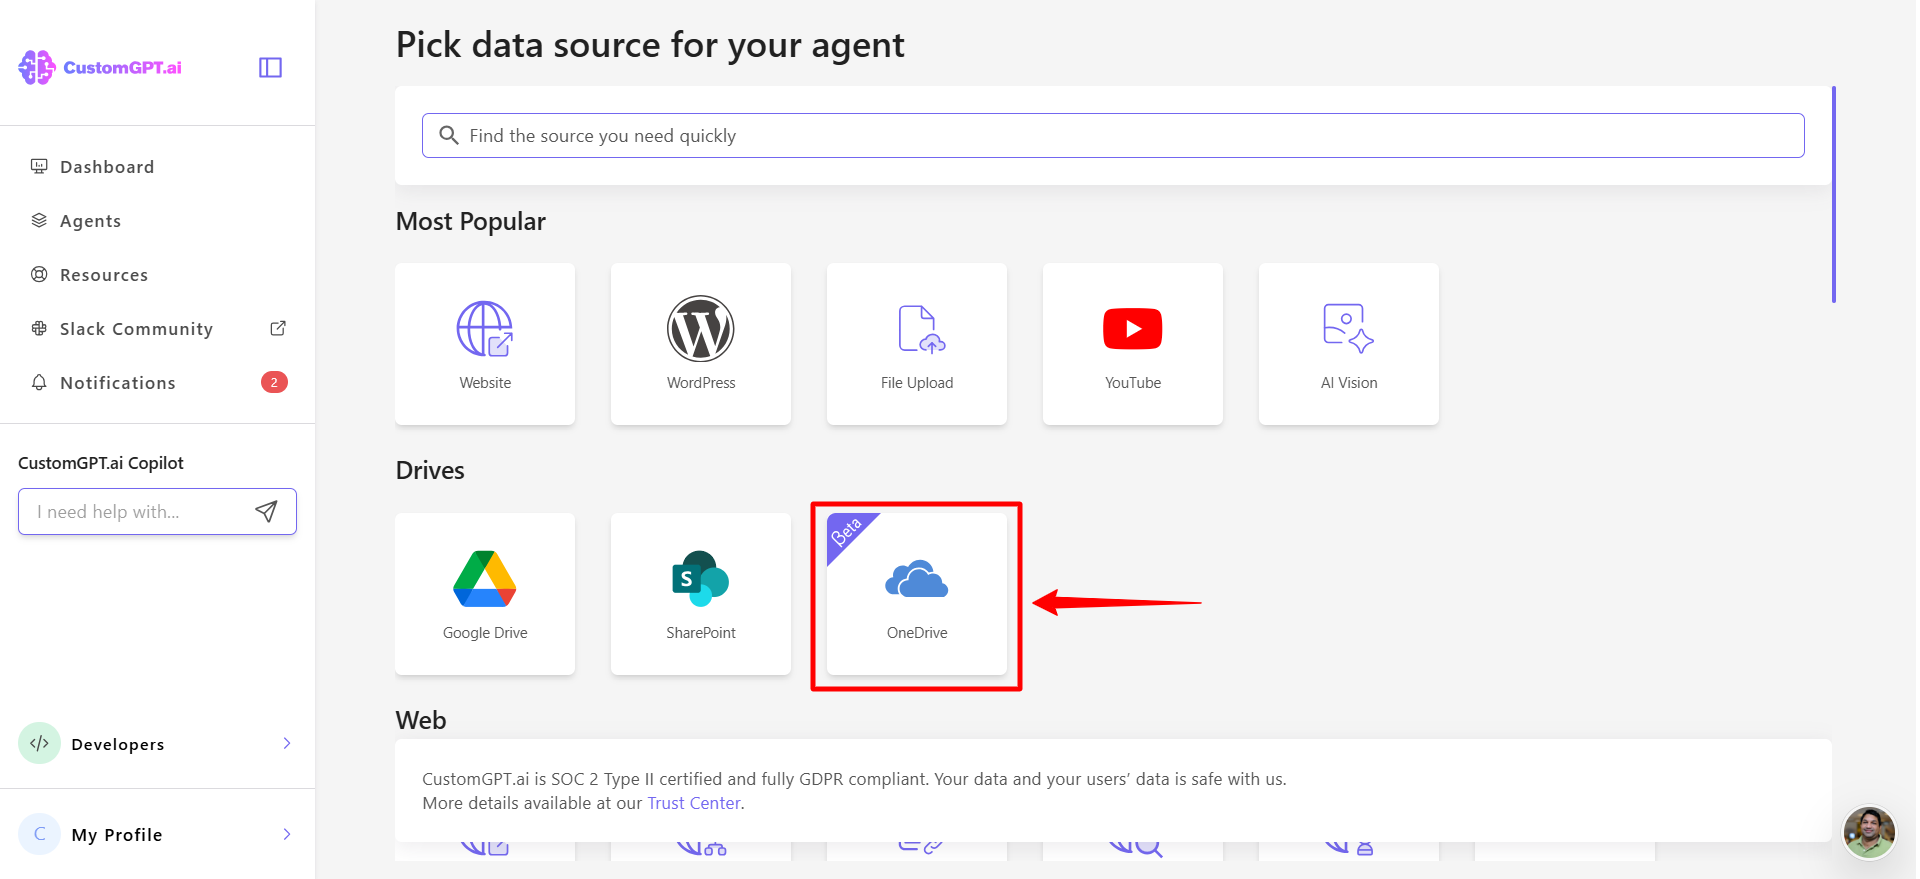1920x879 pixels.
Task: Click the Dashboard monitor icon
Action: 39,166
